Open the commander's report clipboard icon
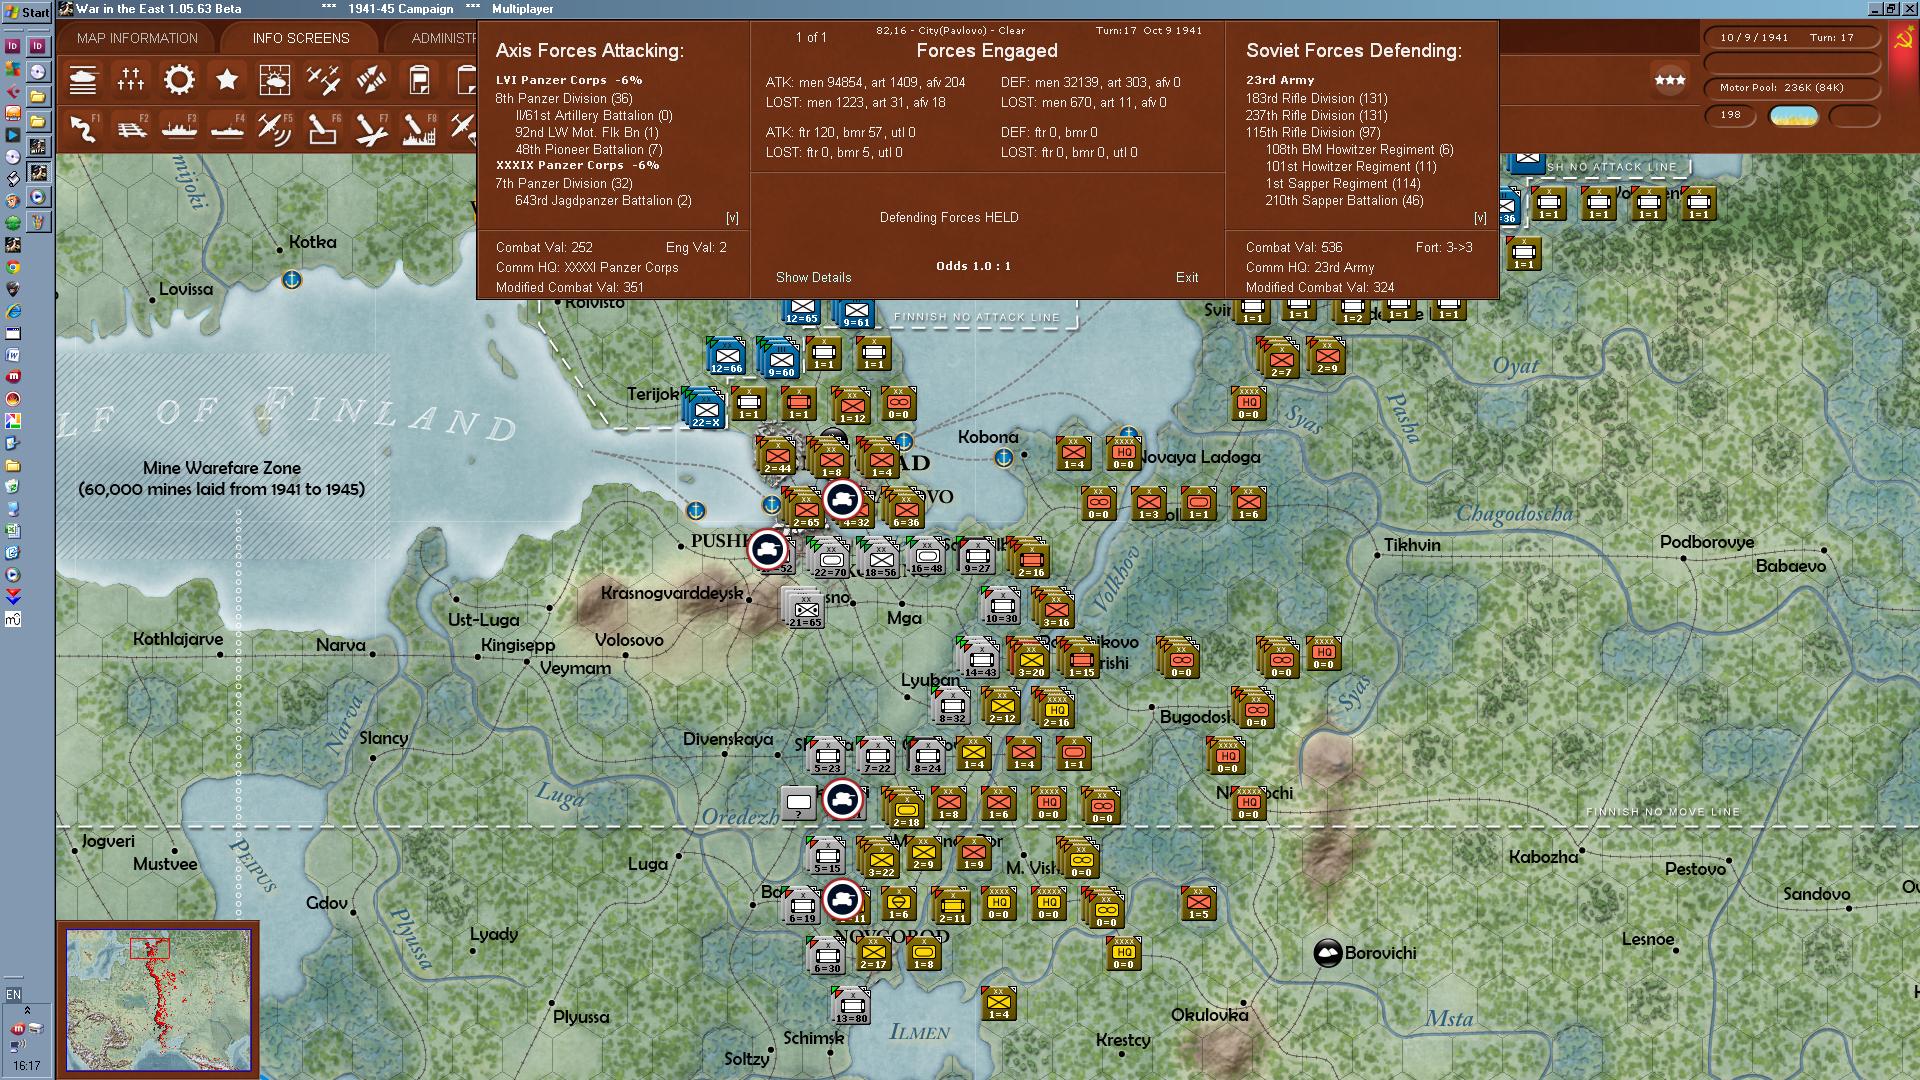 pyautogui.click(x=419, y=79)
